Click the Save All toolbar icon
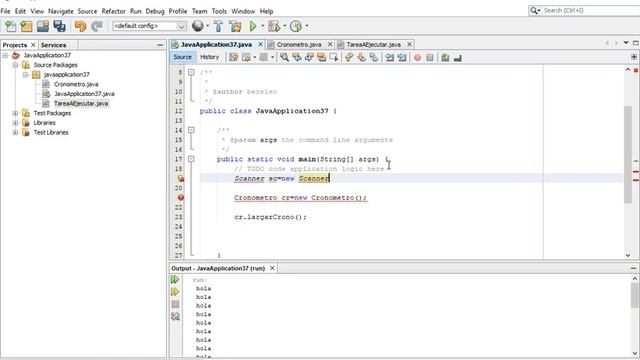Image resolution: width=640 pixels, height=360 pixels. pyautogui.click(x=60, y=26)
